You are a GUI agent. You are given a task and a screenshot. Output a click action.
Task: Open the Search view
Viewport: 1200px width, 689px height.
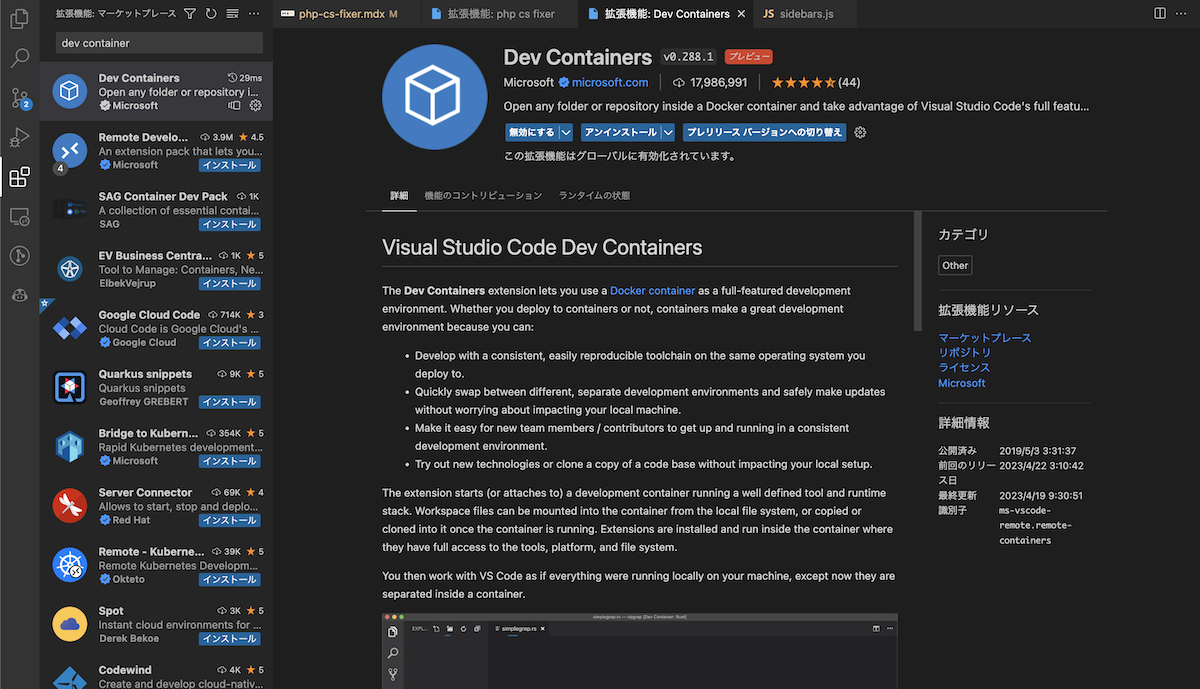point(20,58)
